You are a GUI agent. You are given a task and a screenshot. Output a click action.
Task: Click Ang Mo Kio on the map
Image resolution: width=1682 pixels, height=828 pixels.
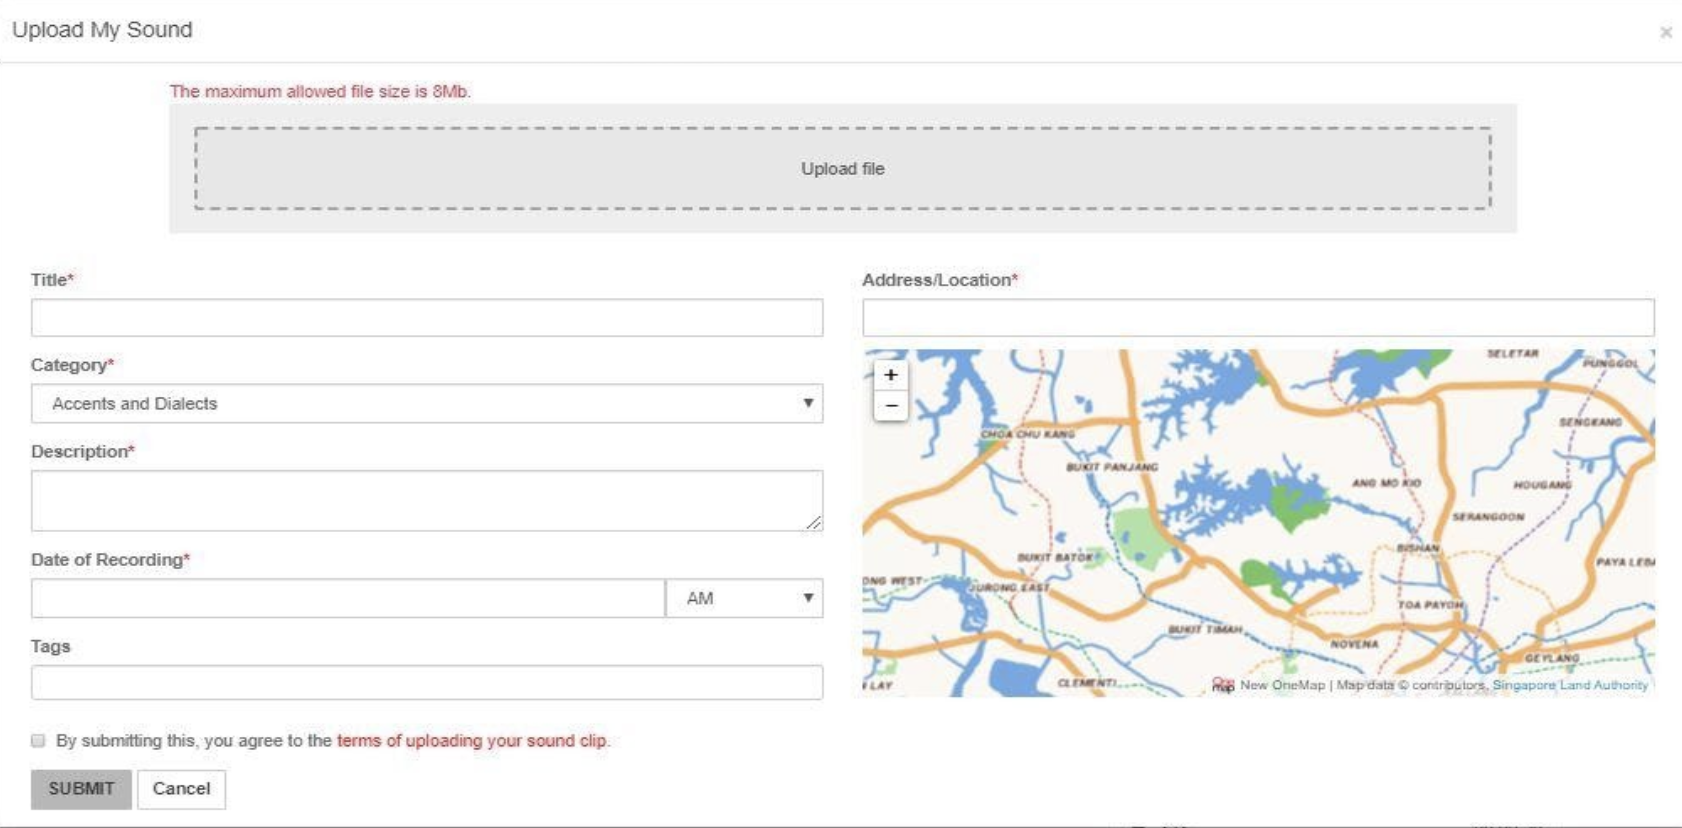coord(1386,483)
